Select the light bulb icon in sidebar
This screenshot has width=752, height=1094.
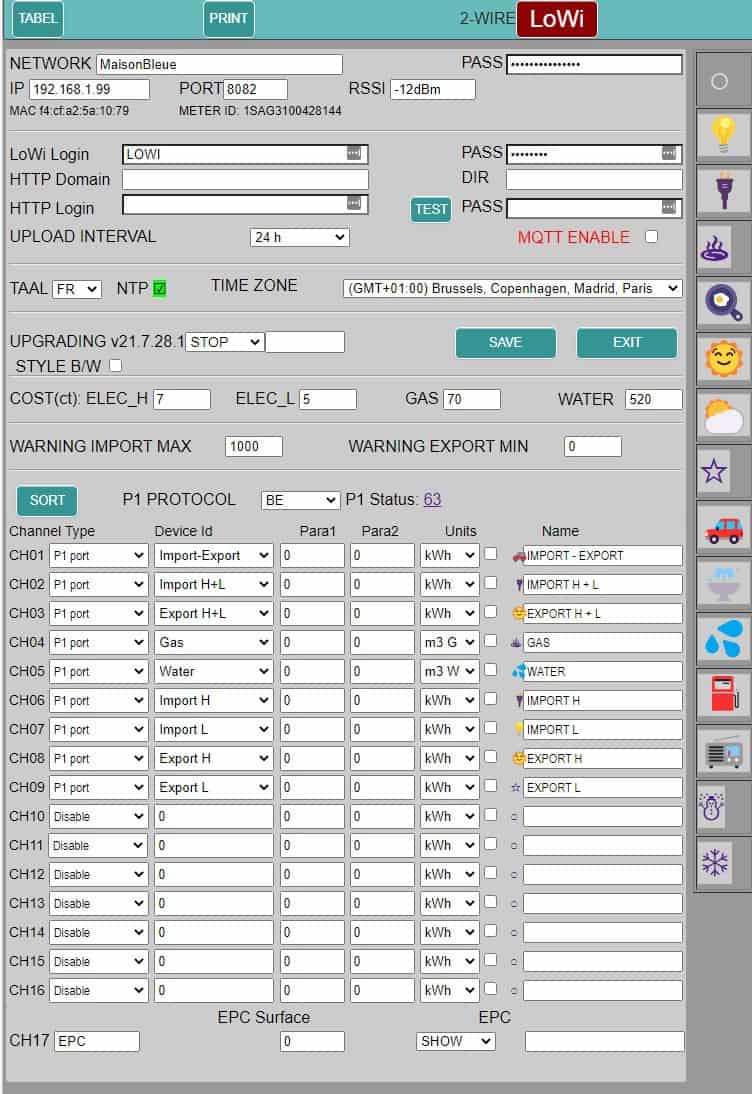[x=722, y=135]
